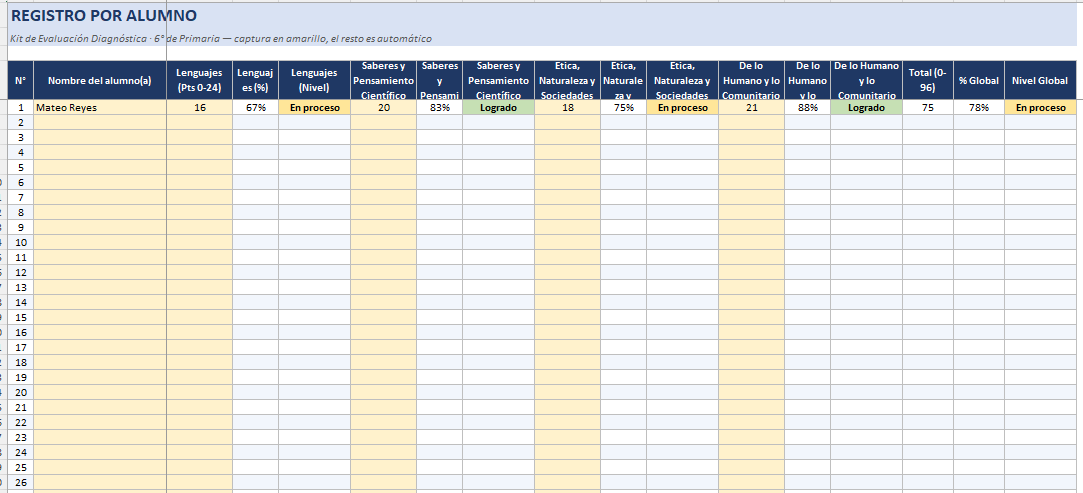
Task: Select the N° column header
Action: tap(20, 80)
